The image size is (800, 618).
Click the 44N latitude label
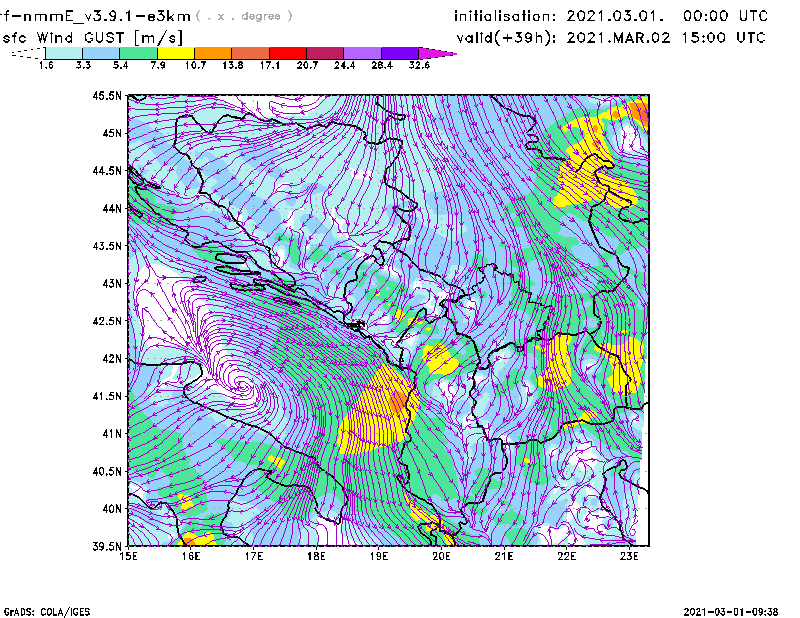pos(112,208)
